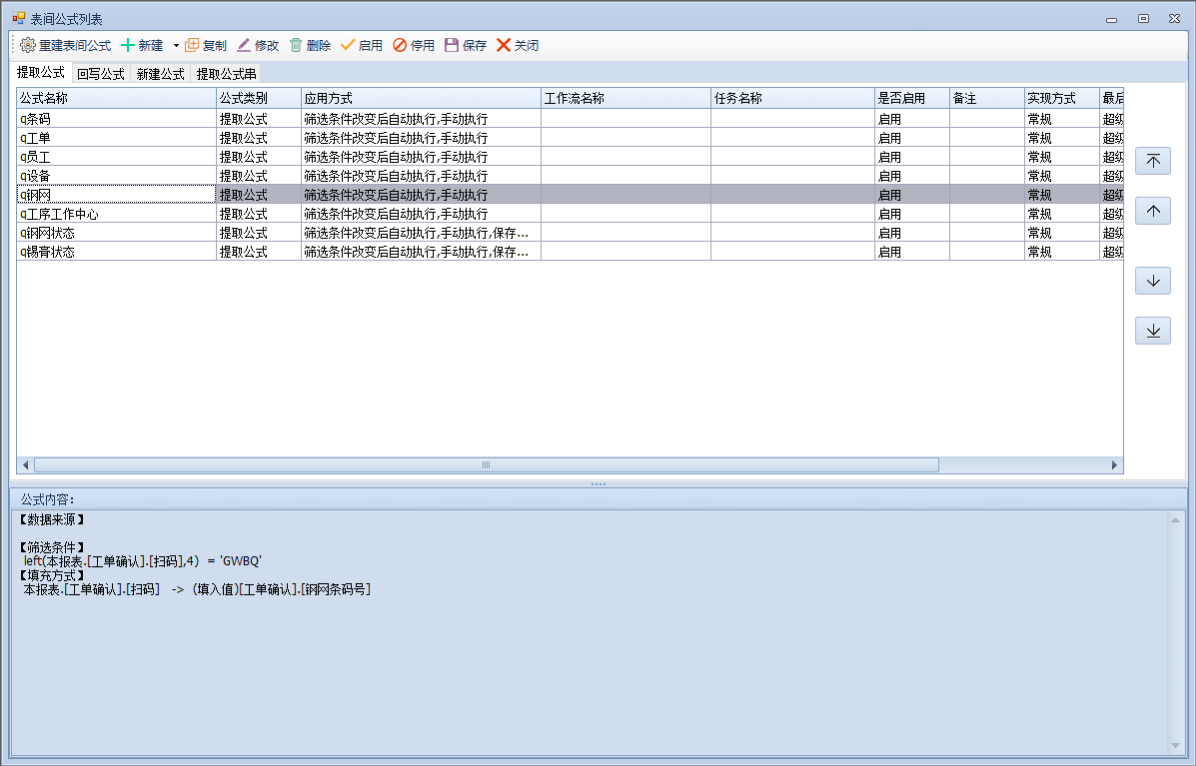1196x766 pixels.
Task: Move selected formula down one row
Action: (x=1153, y=281)
